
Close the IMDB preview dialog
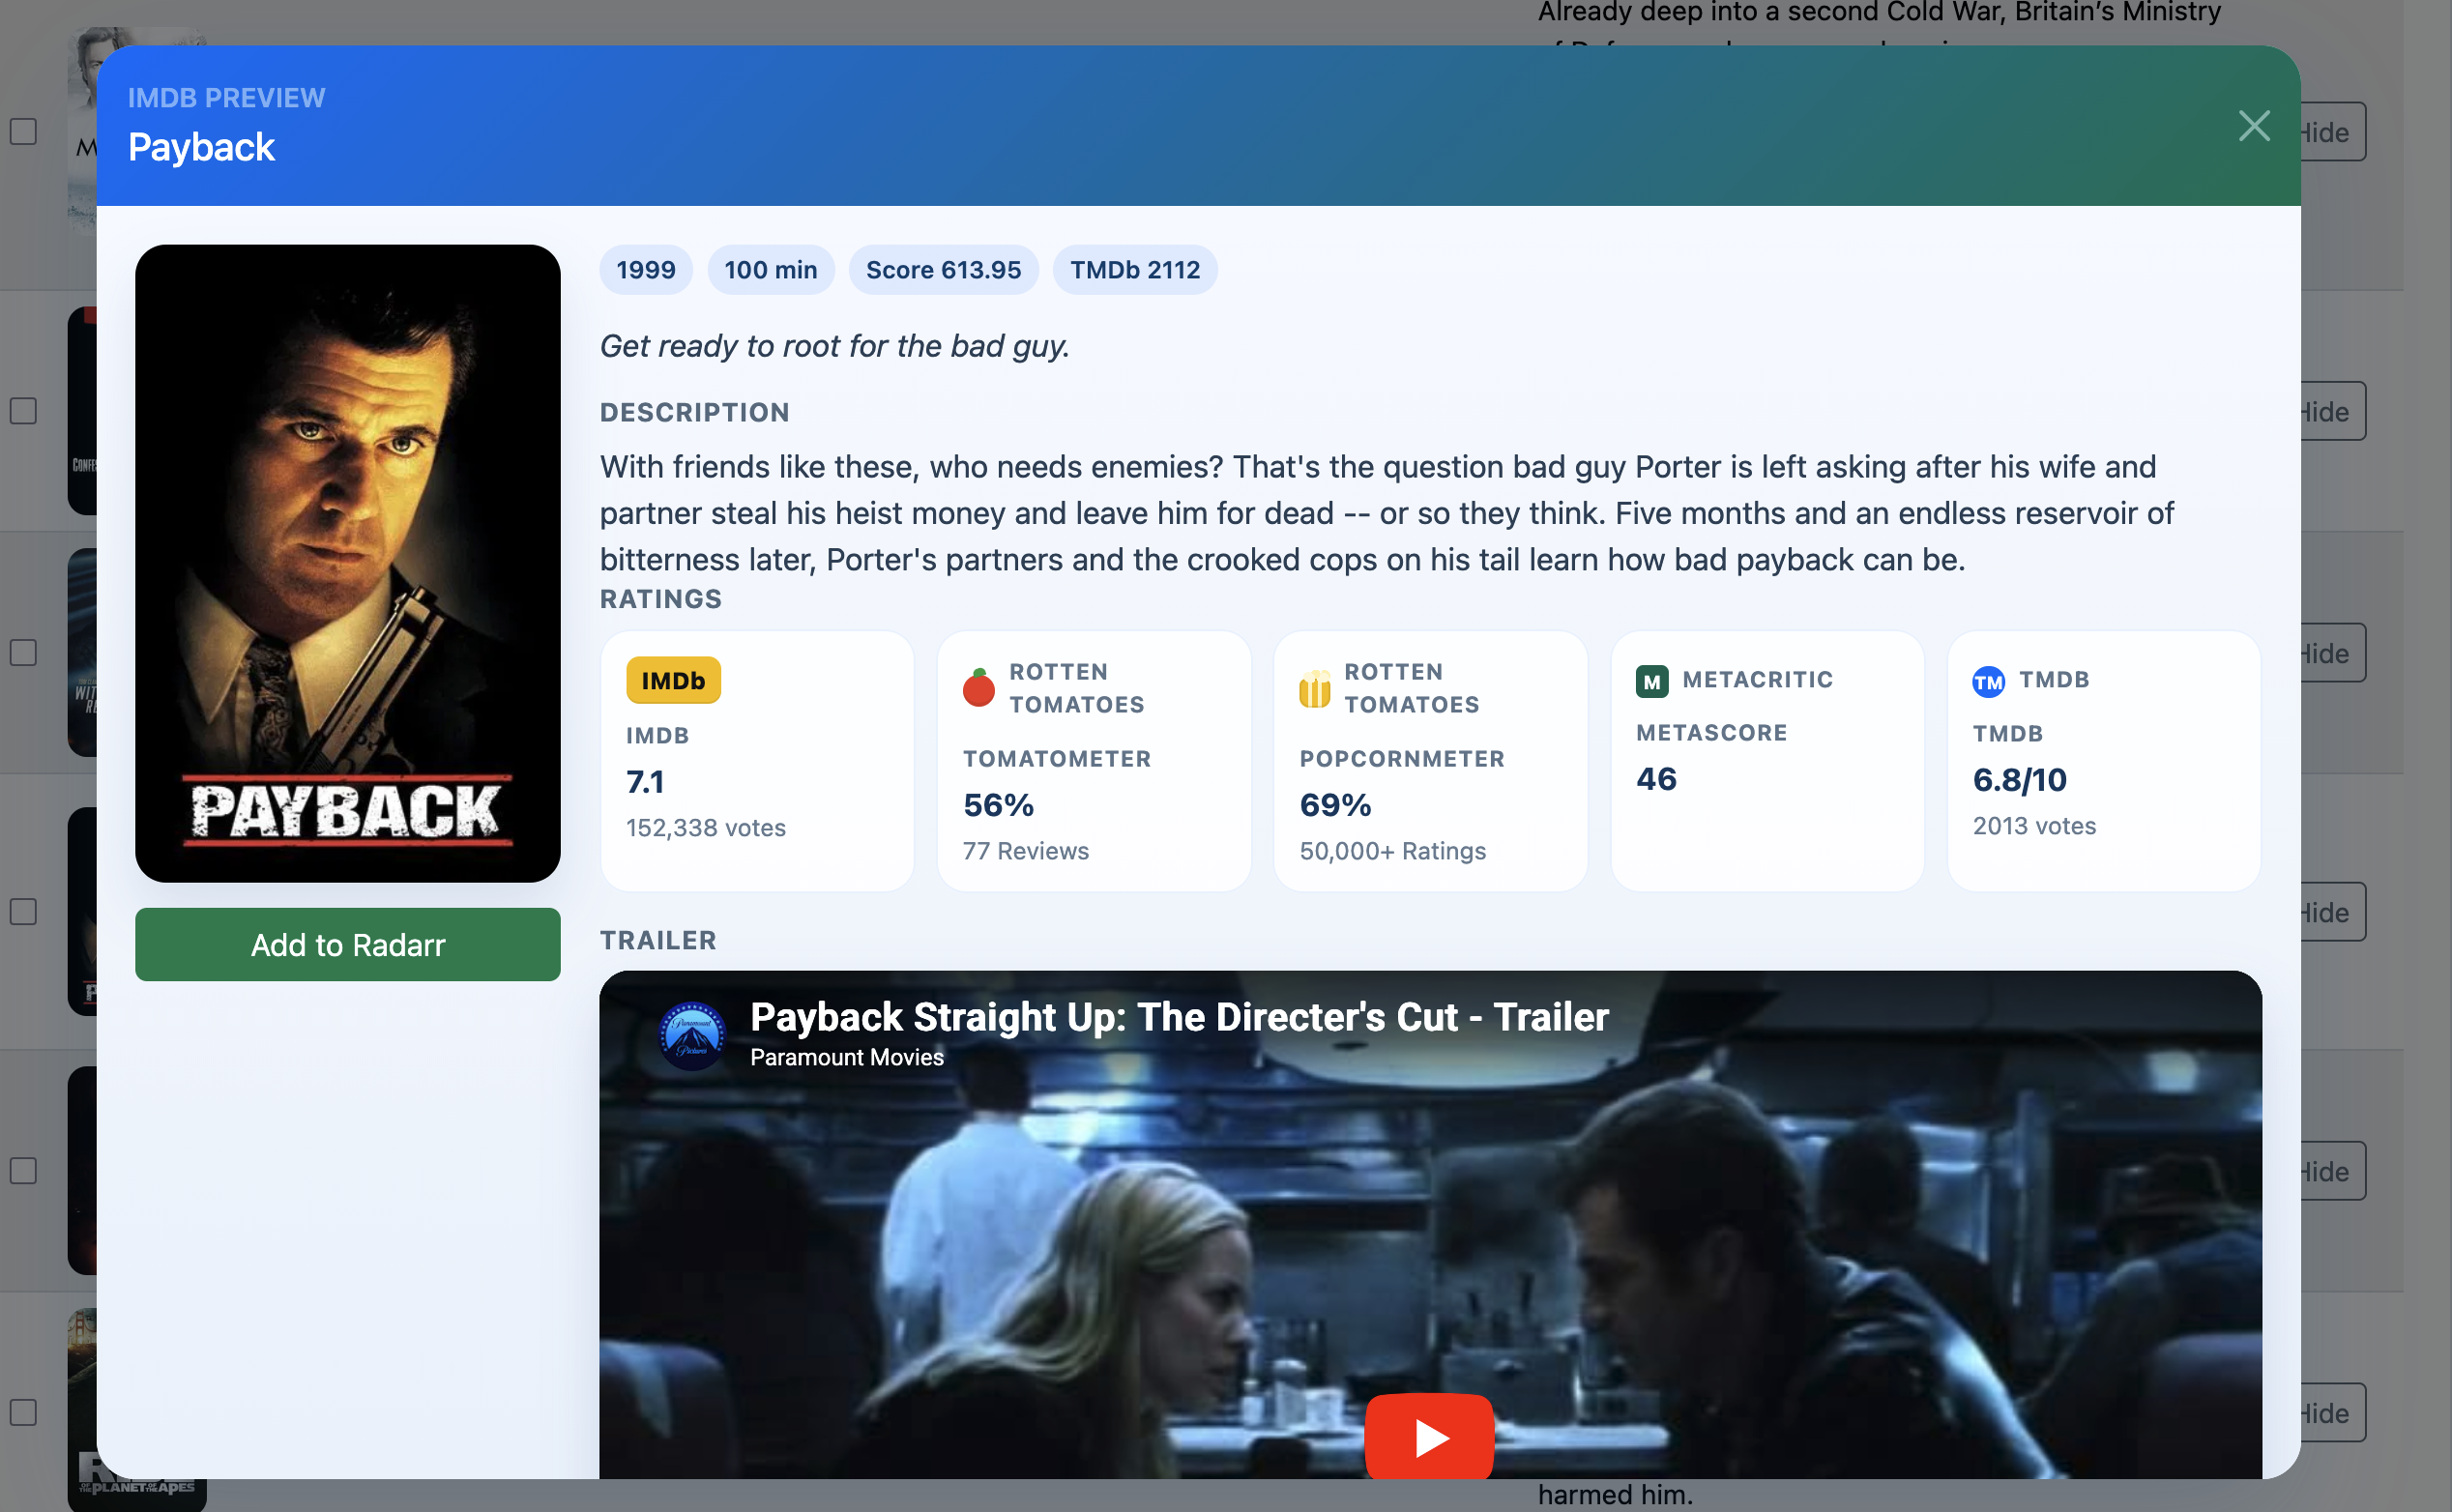2254,126
